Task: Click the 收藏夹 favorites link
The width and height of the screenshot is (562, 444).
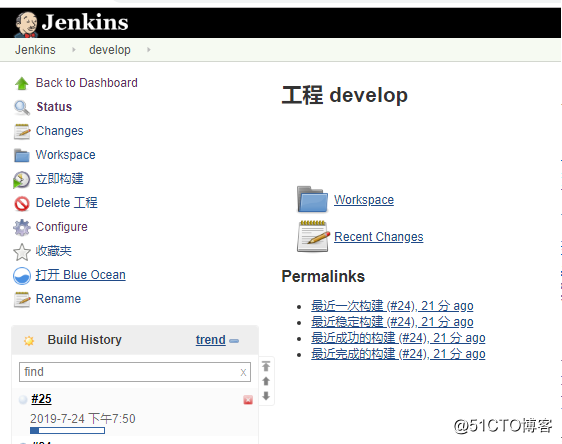Action: 54,251
